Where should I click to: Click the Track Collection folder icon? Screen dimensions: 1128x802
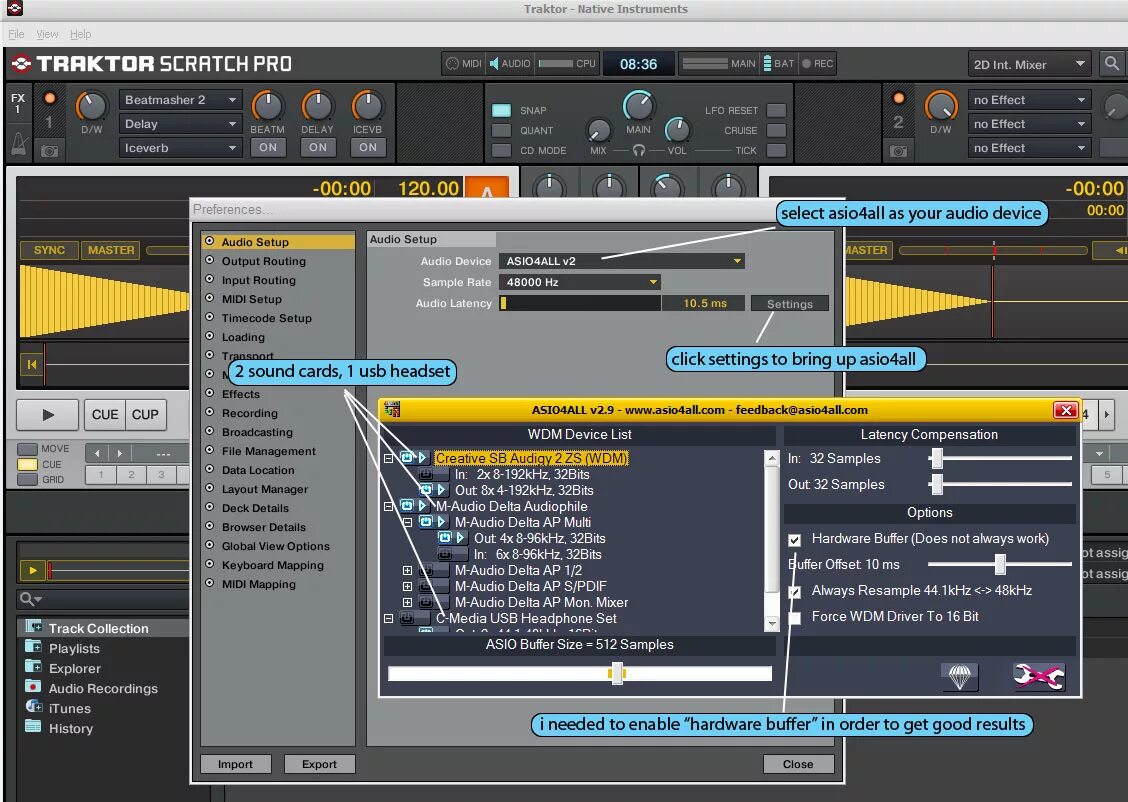pos(33,626)
